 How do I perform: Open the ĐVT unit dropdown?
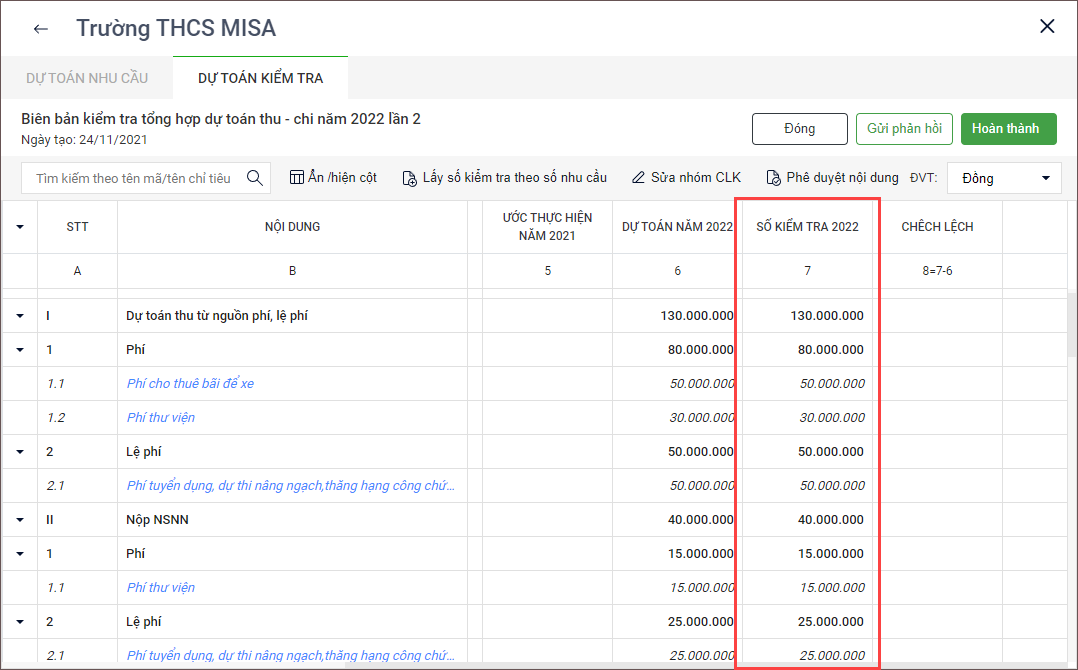[x=1003, y=178]
